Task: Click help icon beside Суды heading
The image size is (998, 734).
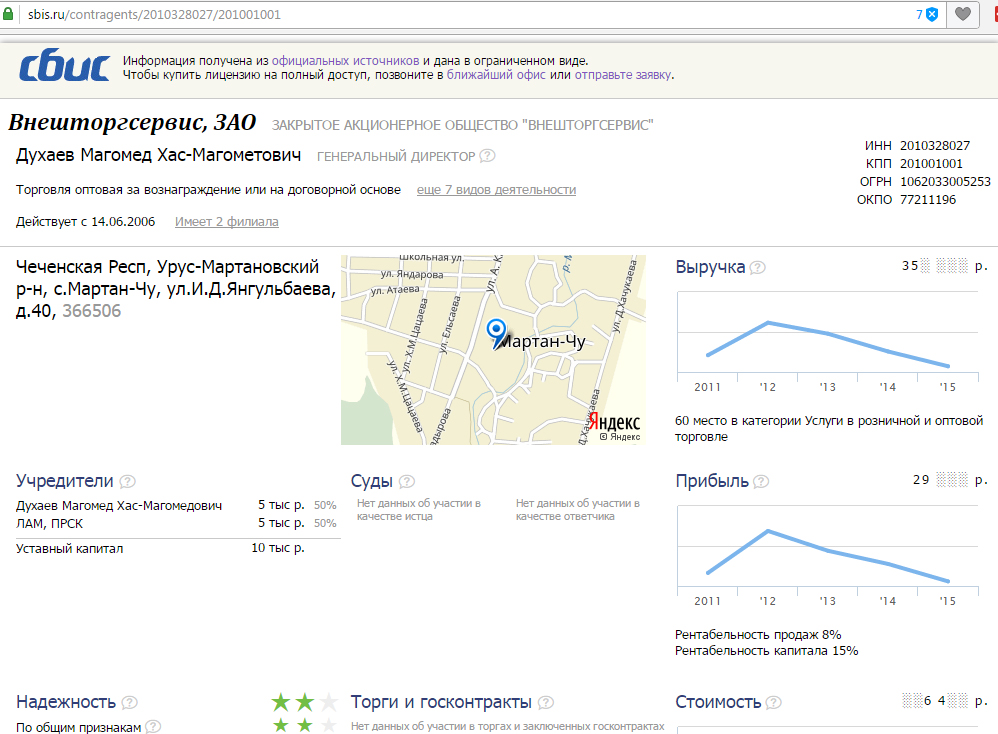Action: coord(406,482)
